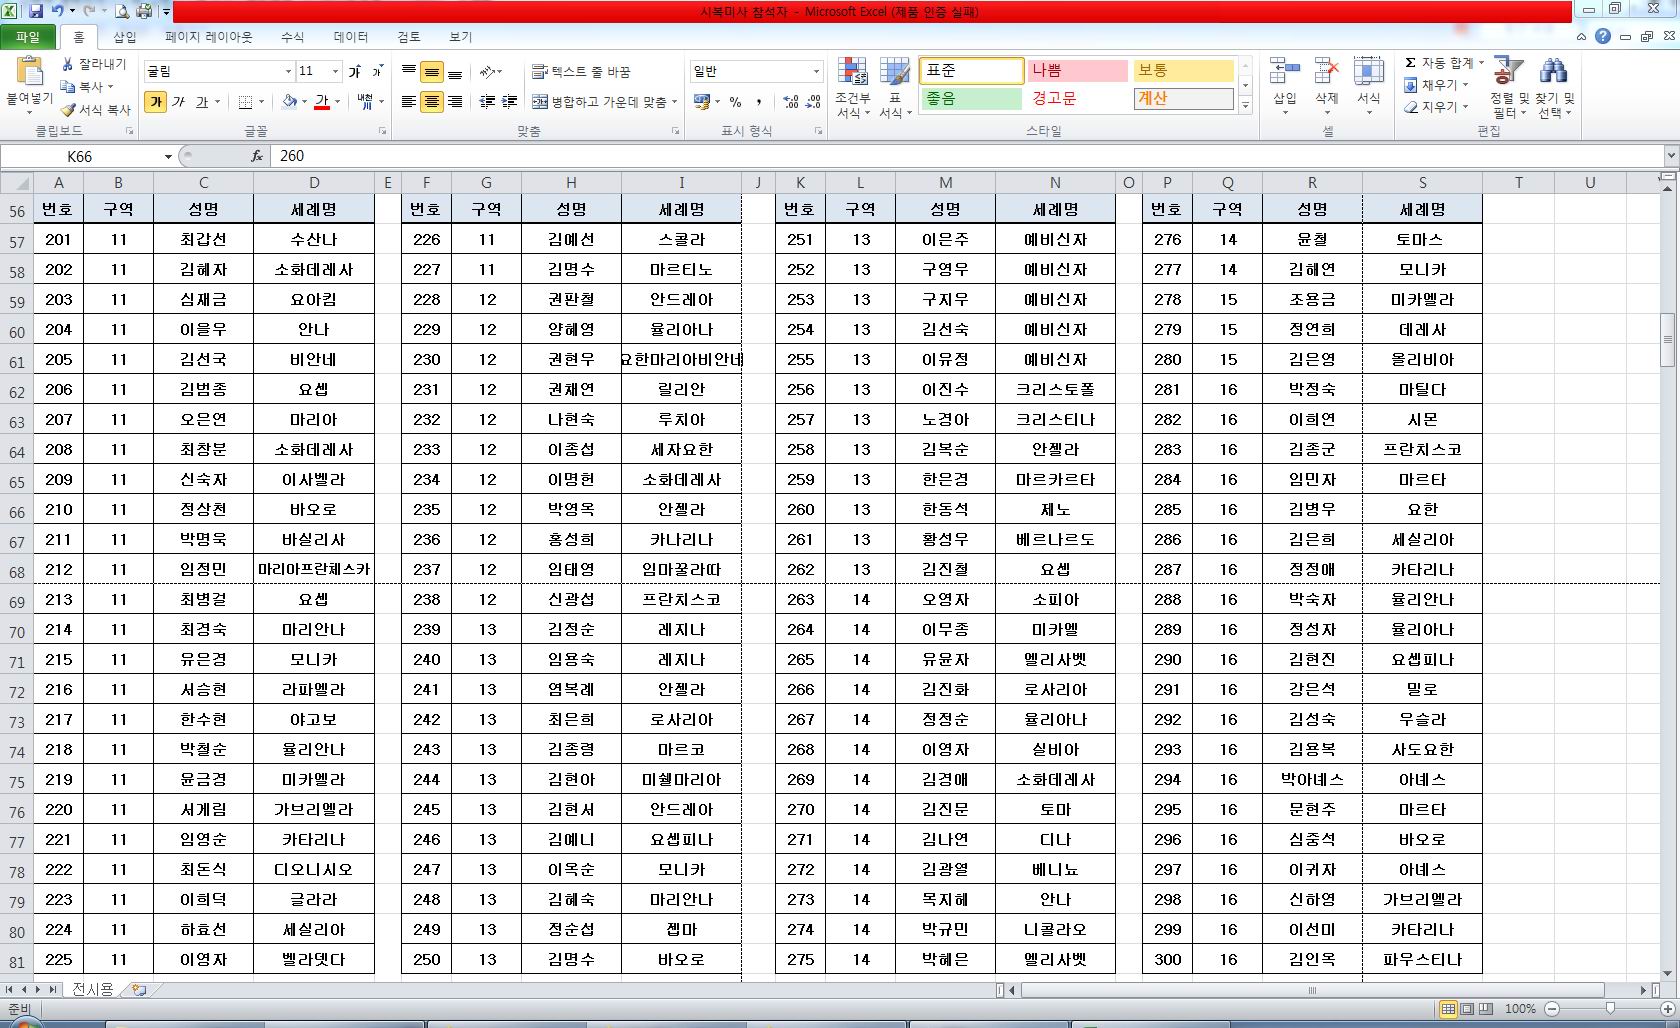Open 표 서식 table formatting
The image size is (1680, 1028).
point(894,88)
